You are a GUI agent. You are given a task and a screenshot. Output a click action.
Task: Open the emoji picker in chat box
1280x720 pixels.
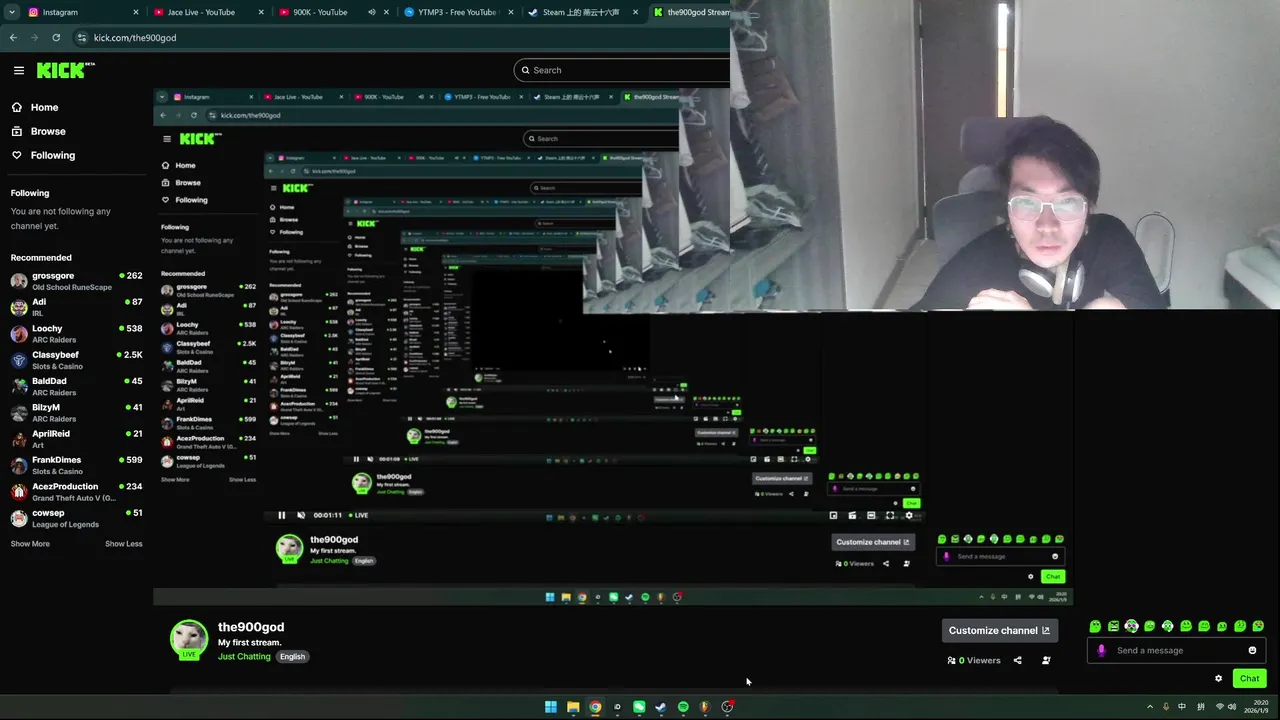1252,650
